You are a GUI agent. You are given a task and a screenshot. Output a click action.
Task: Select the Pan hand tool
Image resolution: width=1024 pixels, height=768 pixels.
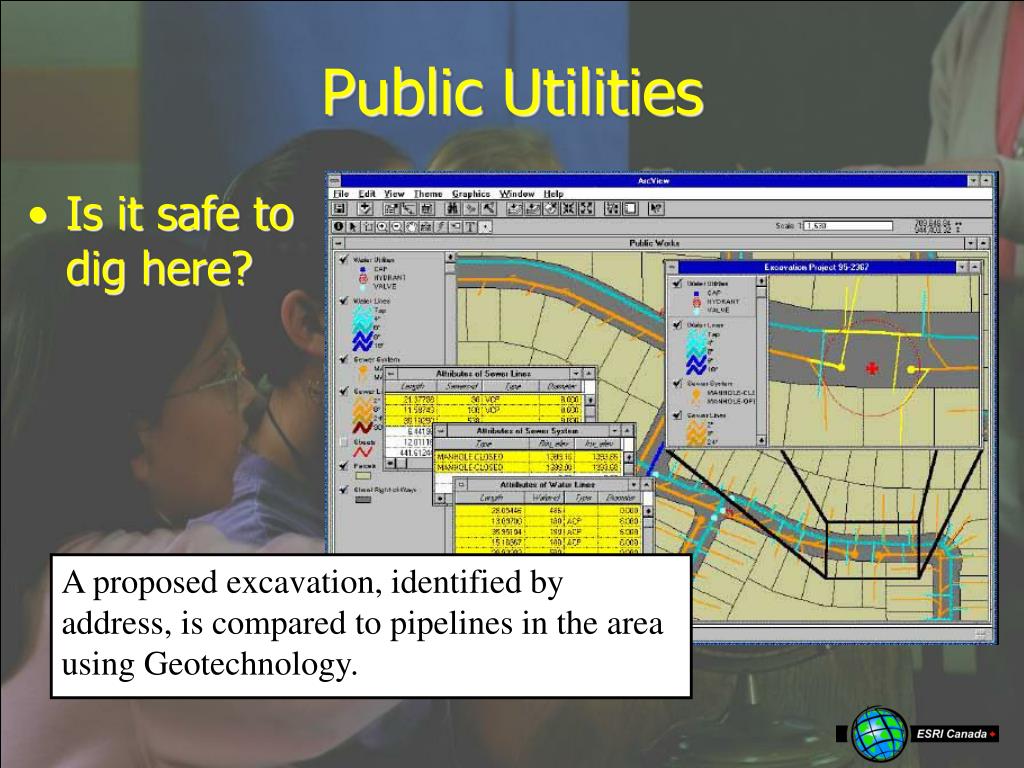[x=411, y=227]
